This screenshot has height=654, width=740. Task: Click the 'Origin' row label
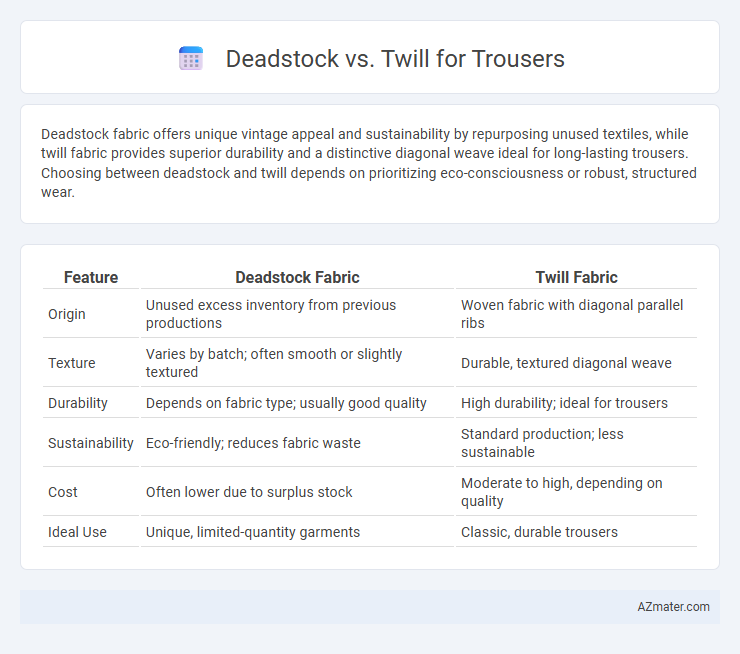tap(67, 314)
